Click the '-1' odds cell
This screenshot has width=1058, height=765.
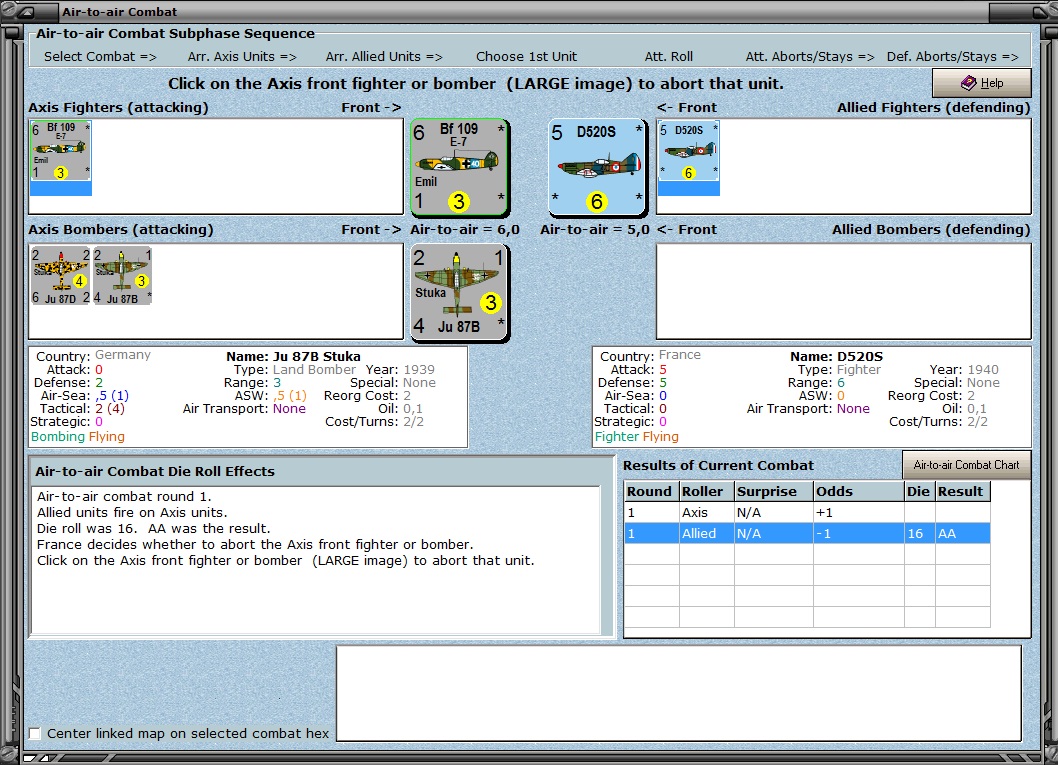point(859,534)
